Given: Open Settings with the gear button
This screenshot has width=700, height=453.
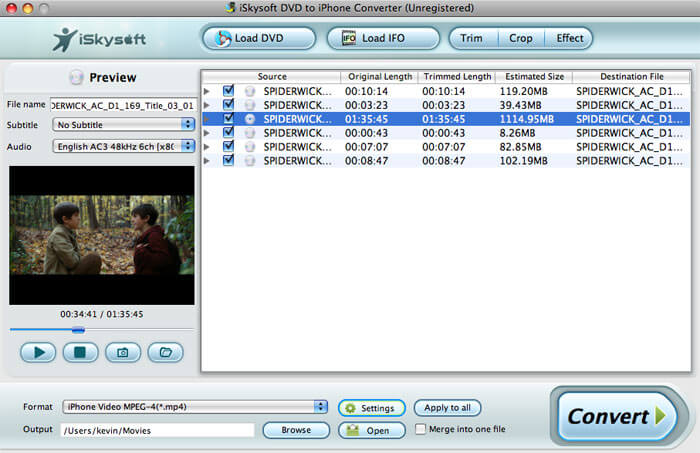Looking at the screenshot, I should [372, 408].
